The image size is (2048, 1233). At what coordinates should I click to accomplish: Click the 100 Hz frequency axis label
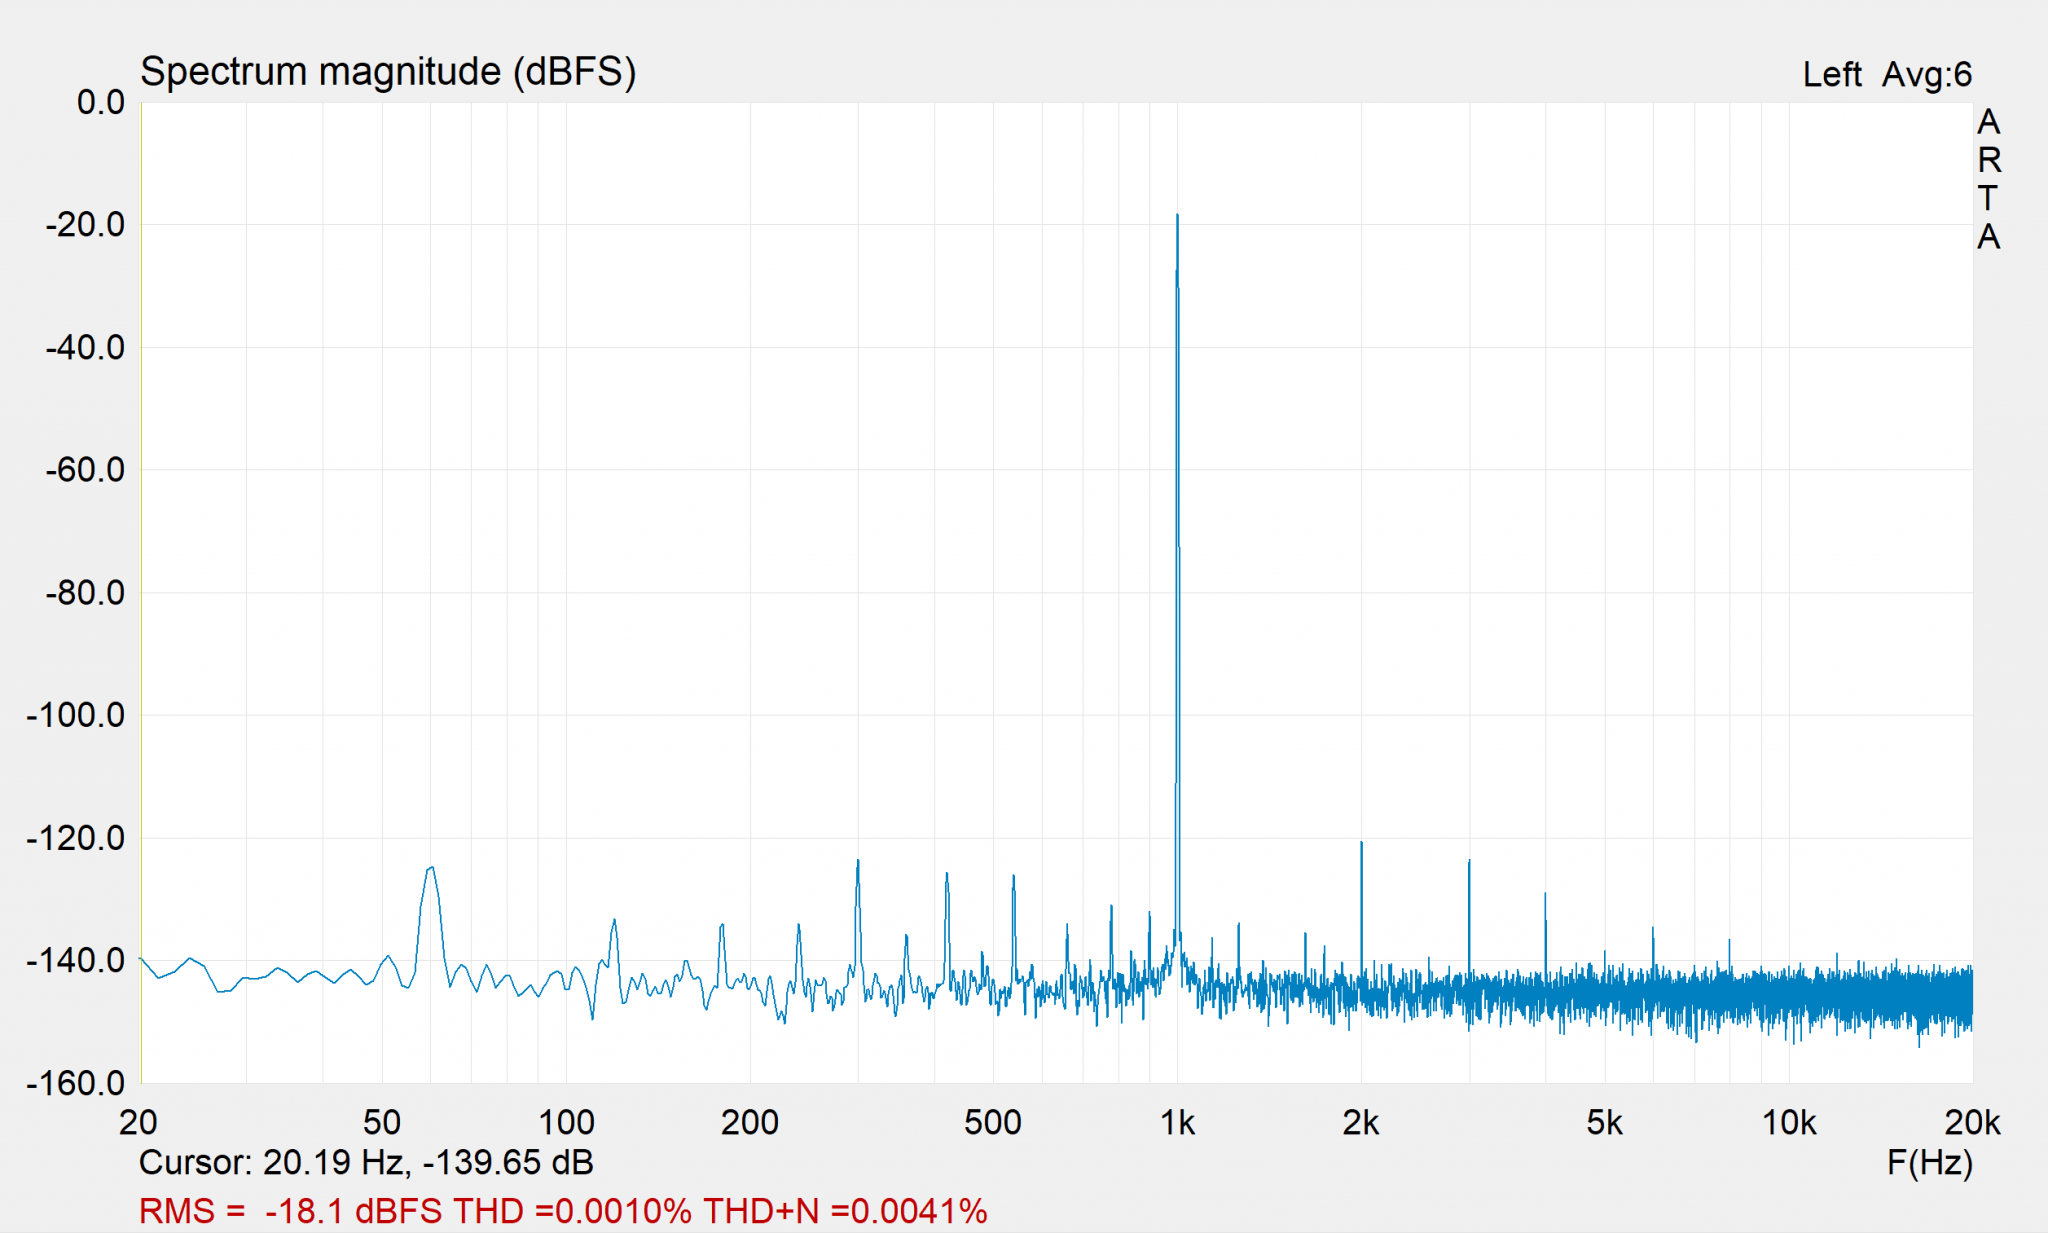pos(566,1123)
